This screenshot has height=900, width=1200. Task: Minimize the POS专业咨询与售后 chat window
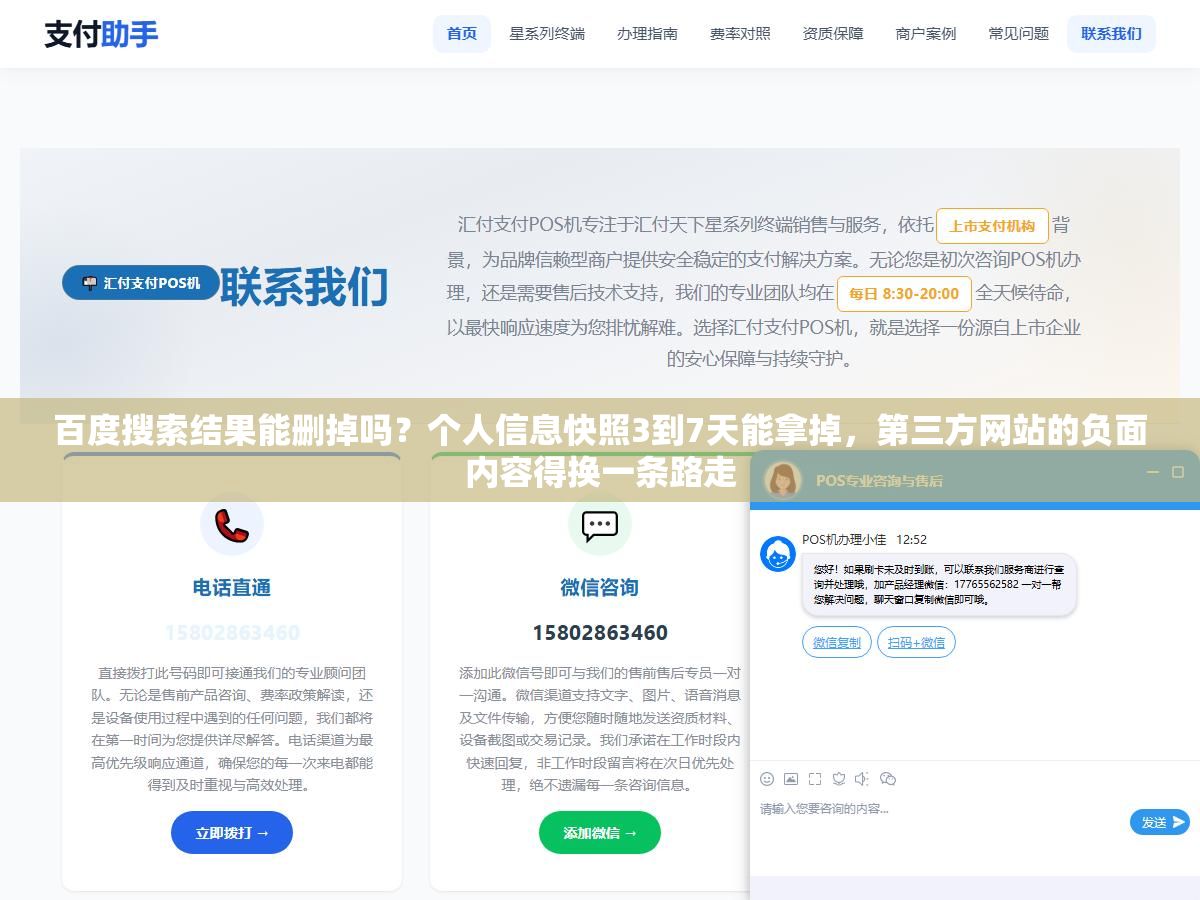[1152, 472]
